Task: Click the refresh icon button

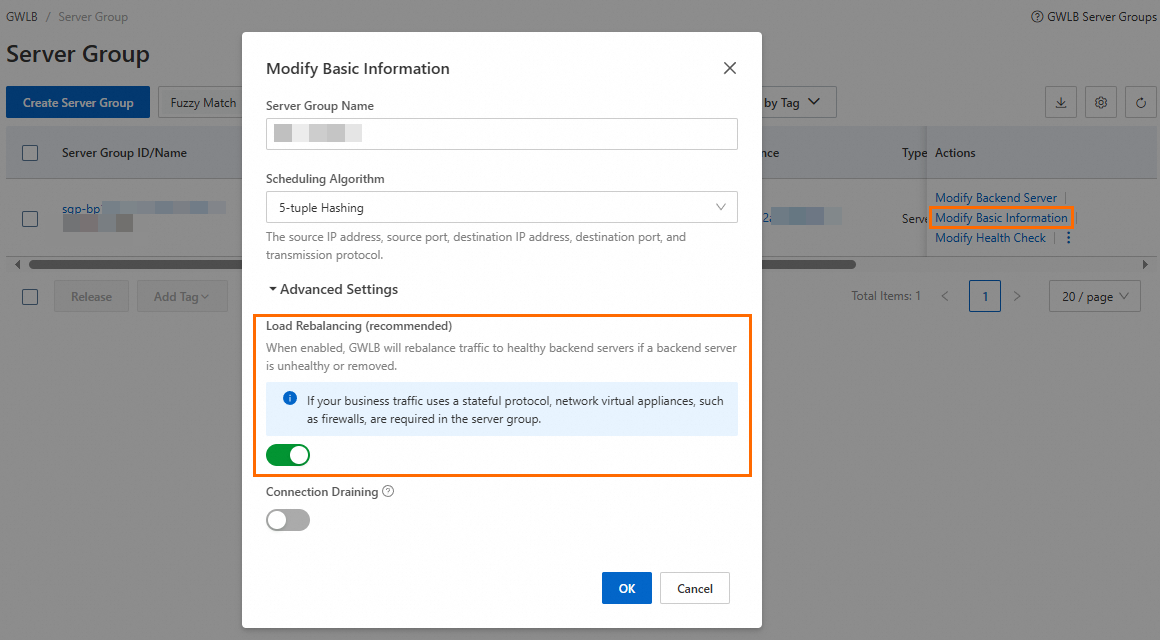Action: pos(1141,102)
